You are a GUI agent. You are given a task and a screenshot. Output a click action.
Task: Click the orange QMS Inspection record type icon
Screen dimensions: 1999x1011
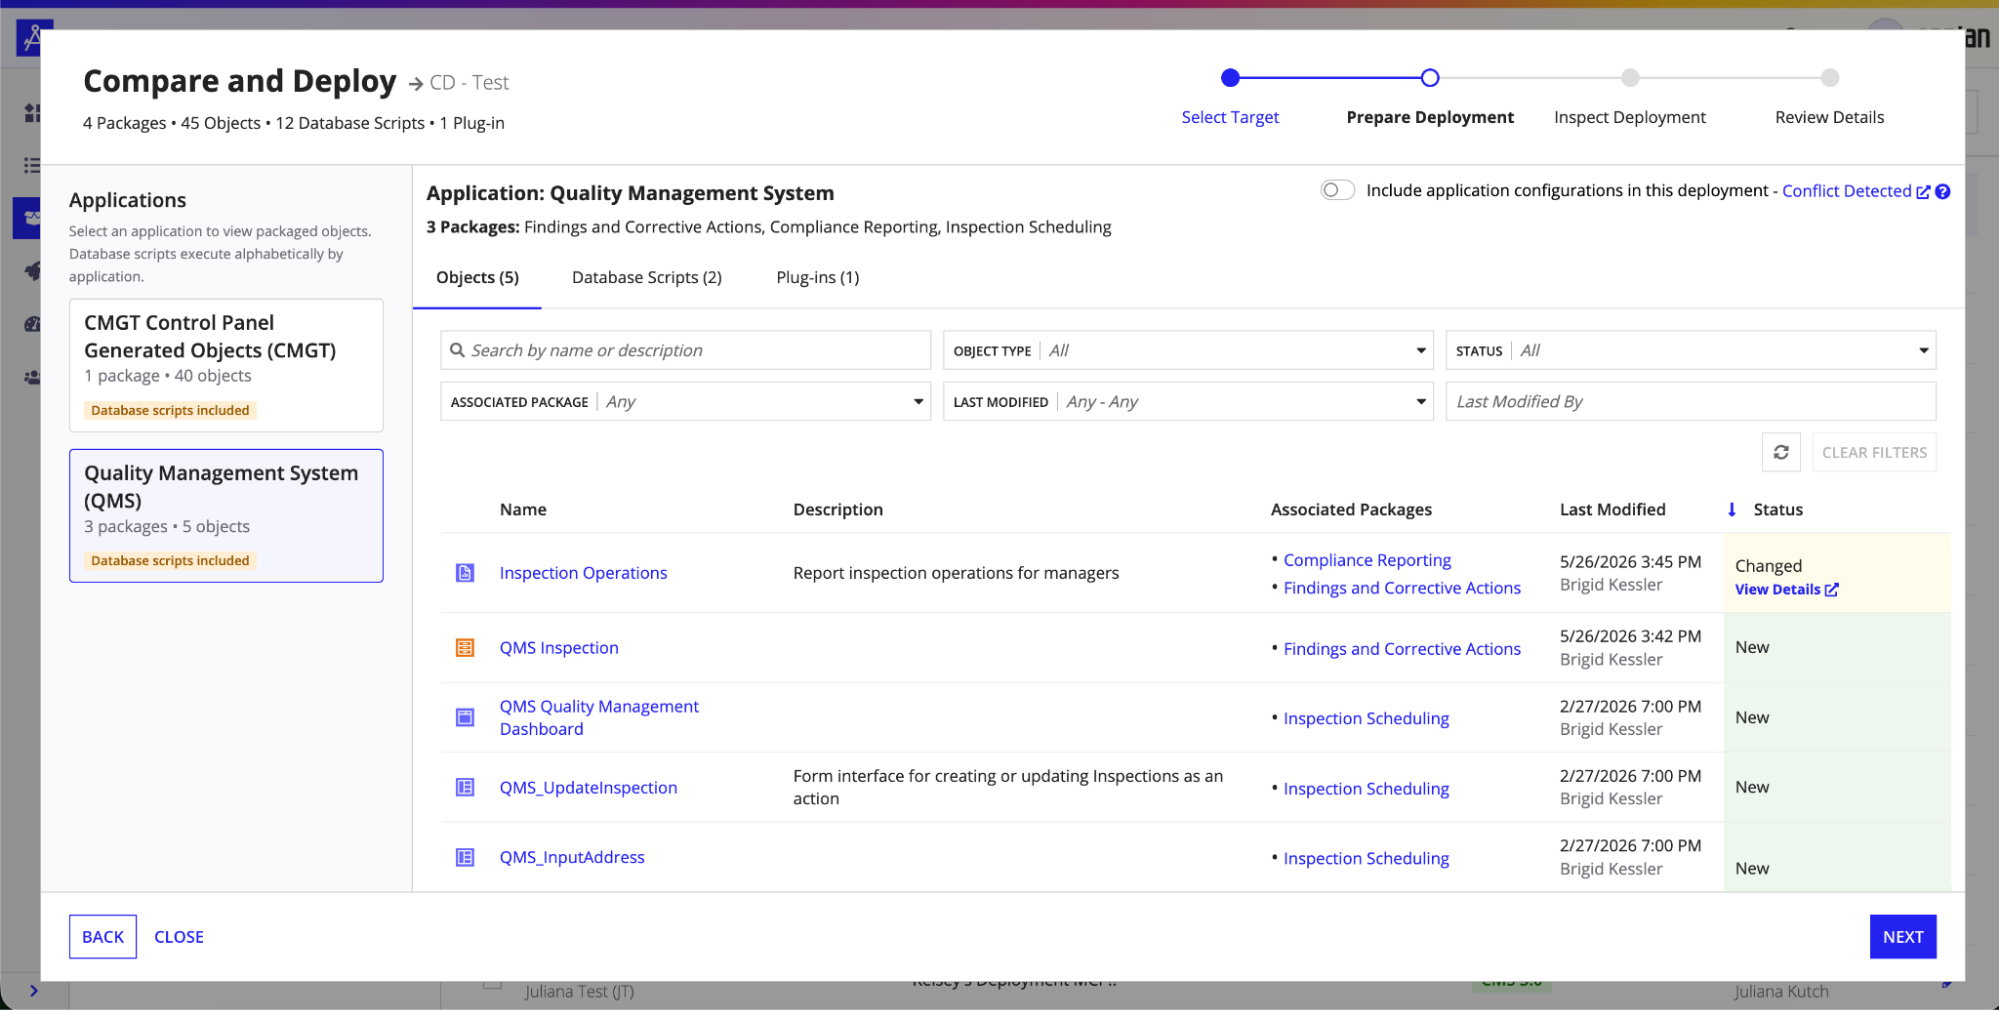(x=465, y=648)
